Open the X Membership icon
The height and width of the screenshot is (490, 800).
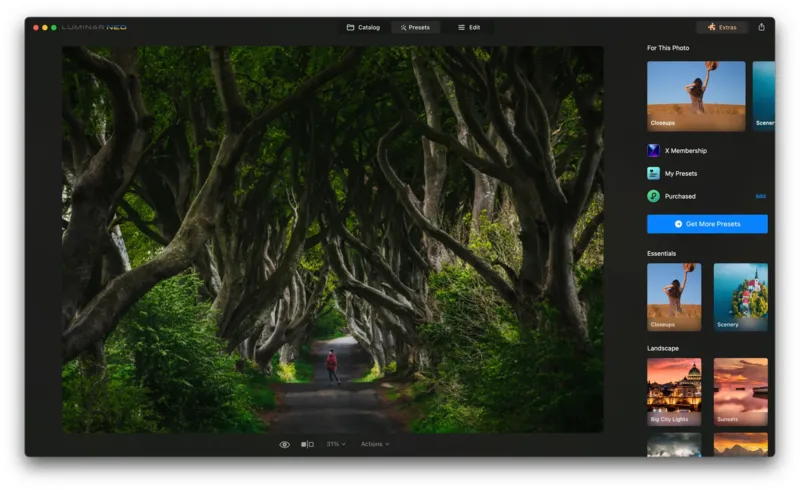(653, 151)
